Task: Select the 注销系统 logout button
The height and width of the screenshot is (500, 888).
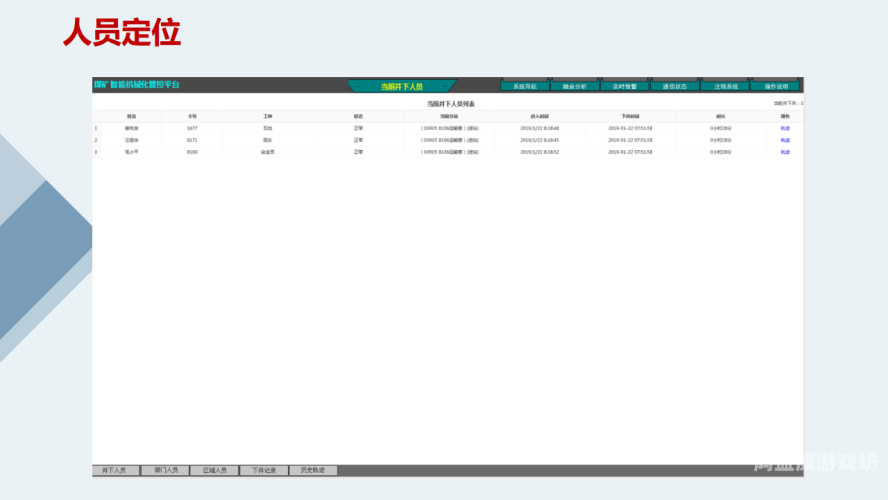Action: click(725, 86)
